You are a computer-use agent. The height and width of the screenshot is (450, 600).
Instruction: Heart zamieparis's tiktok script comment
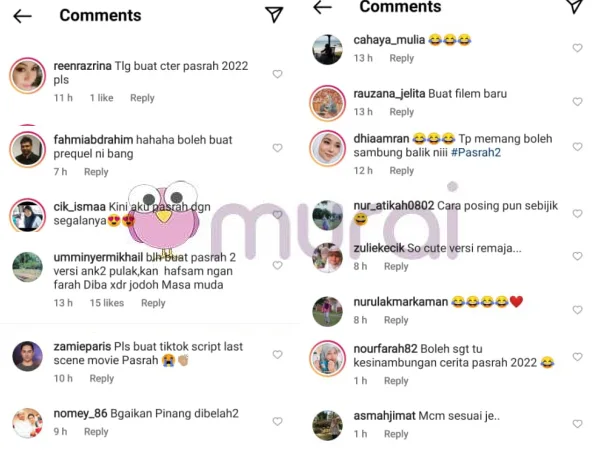point(277,354)
